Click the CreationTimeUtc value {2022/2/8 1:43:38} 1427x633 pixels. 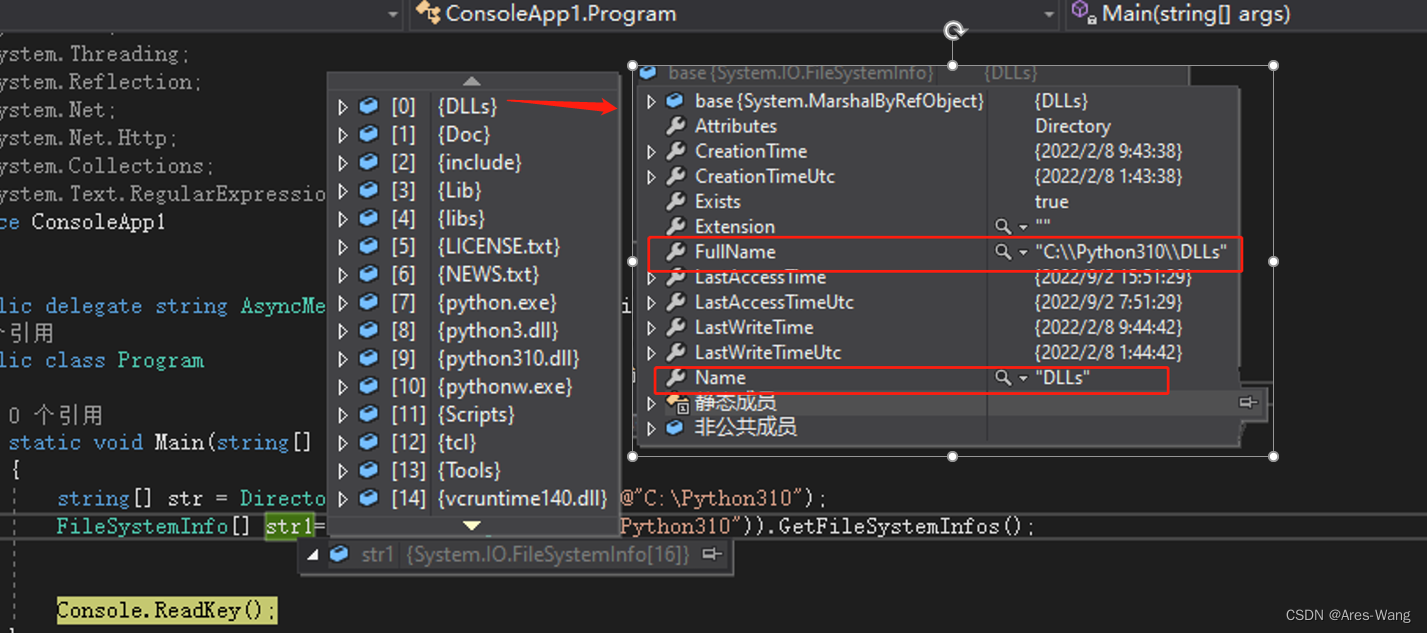(1108, 176)
